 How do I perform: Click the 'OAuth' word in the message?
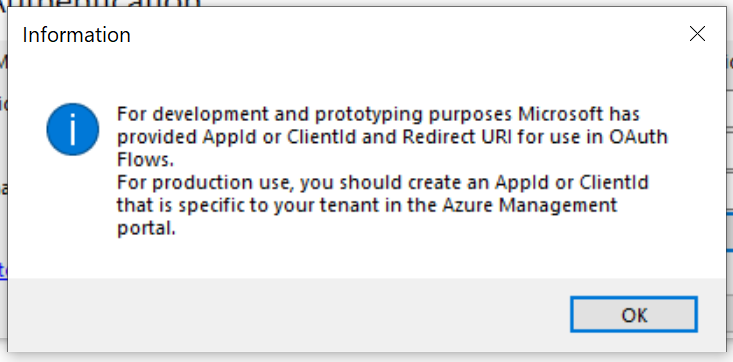click(x=638, y=137)
